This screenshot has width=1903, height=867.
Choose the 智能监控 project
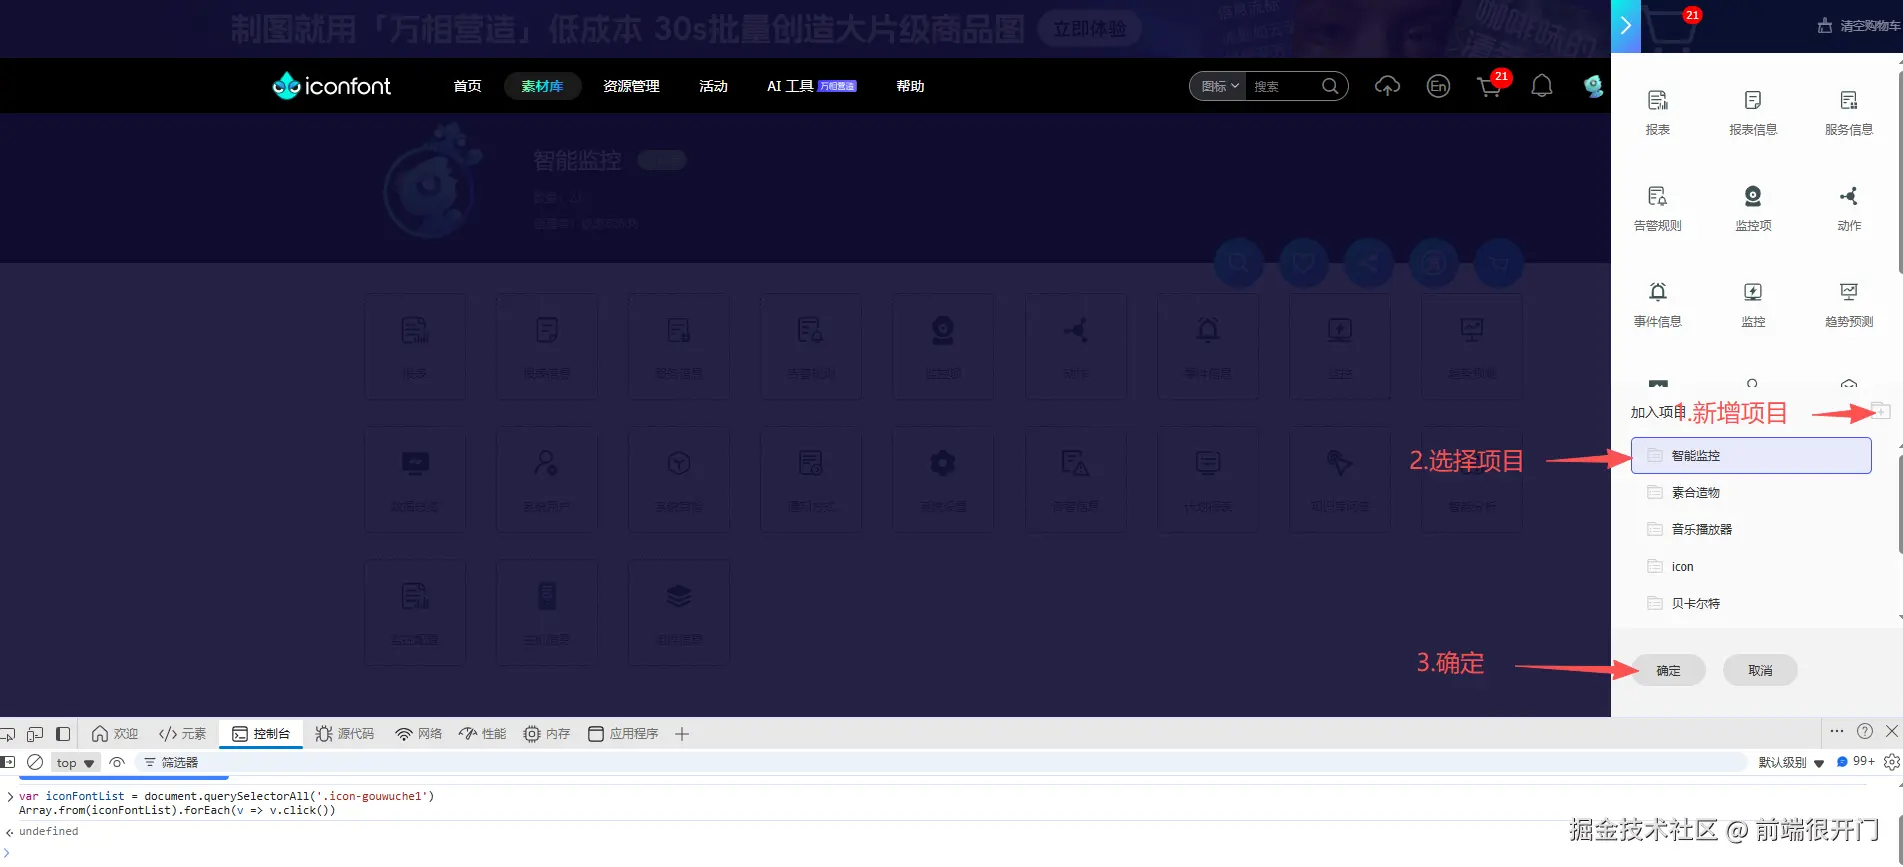coord(1751,455)
